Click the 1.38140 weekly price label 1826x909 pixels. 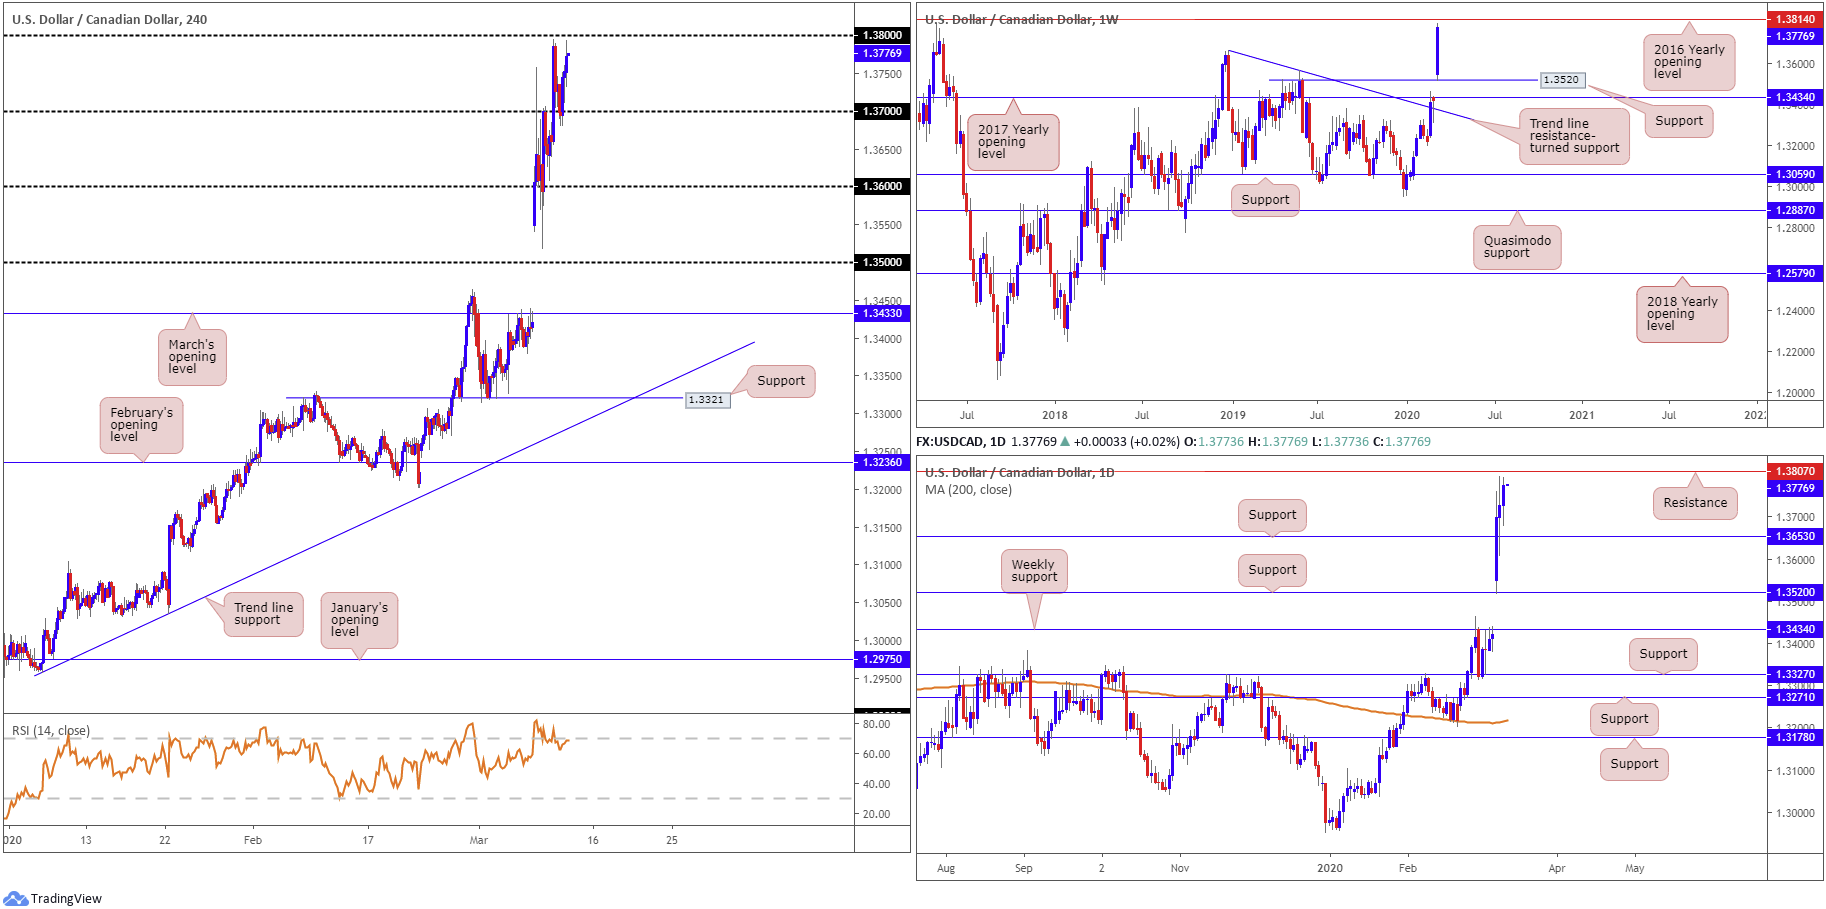click(x=1795, y=19)
